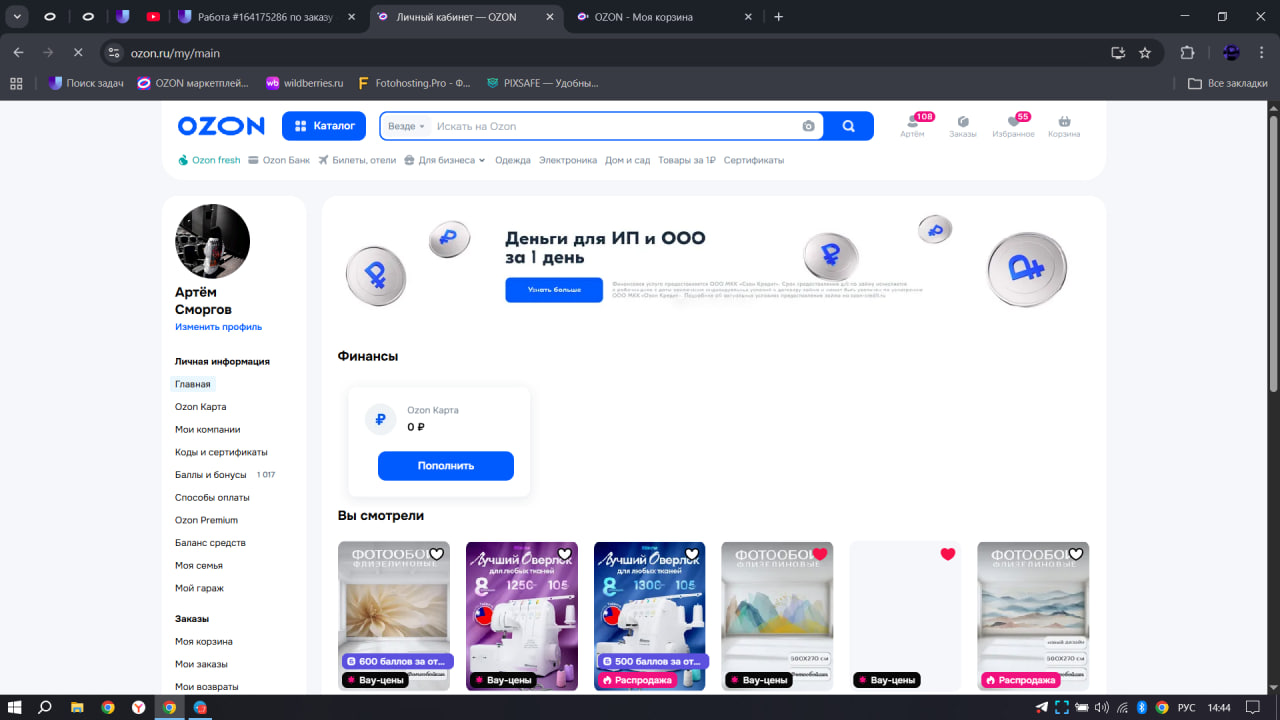
Task: Open the Избранное heart icon in header
Action: pos(1013,126)
